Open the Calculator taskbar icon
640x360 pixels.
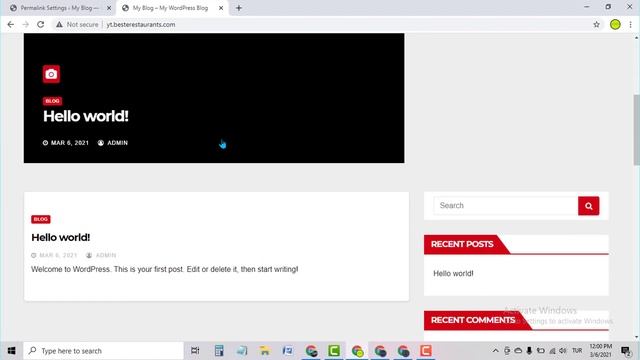click(x=219, y=351)
